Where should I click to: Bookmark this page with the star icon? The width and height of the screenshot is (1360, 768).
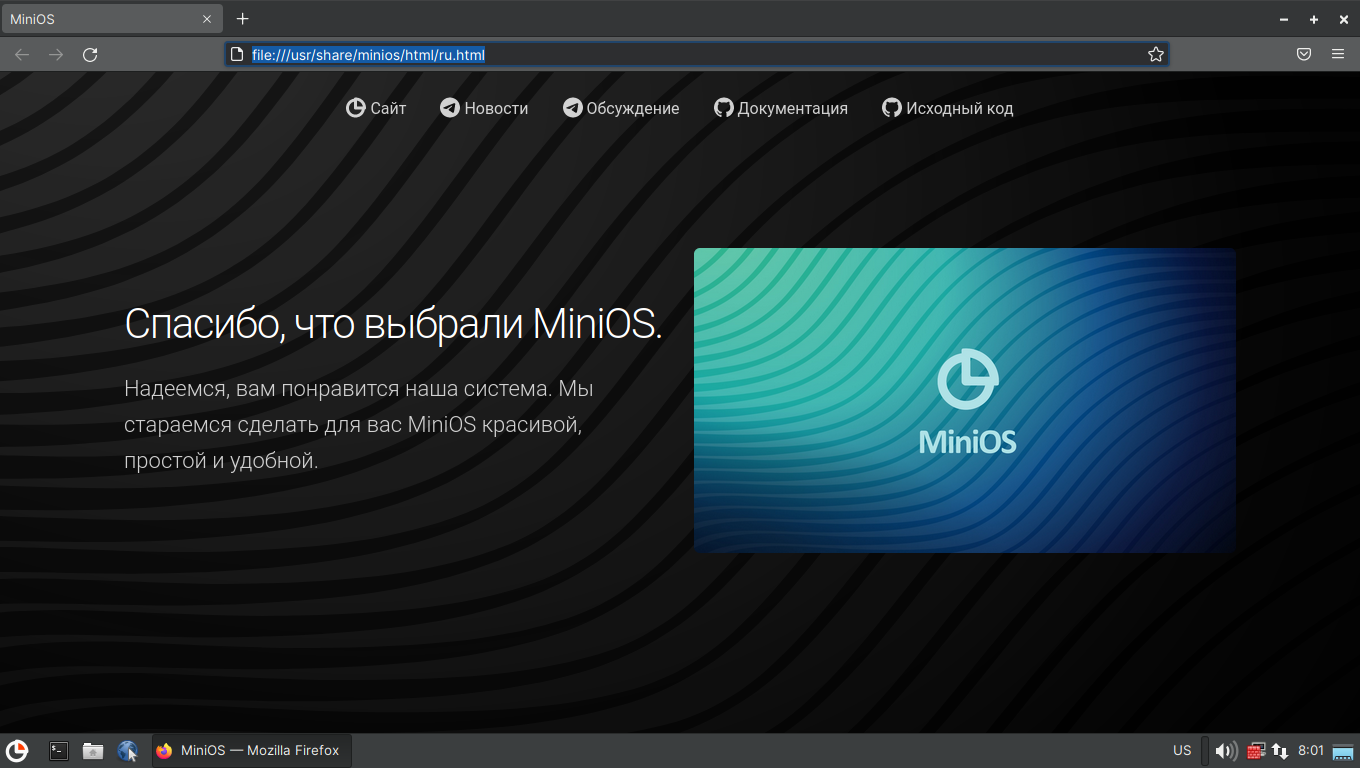point(1156,55)
